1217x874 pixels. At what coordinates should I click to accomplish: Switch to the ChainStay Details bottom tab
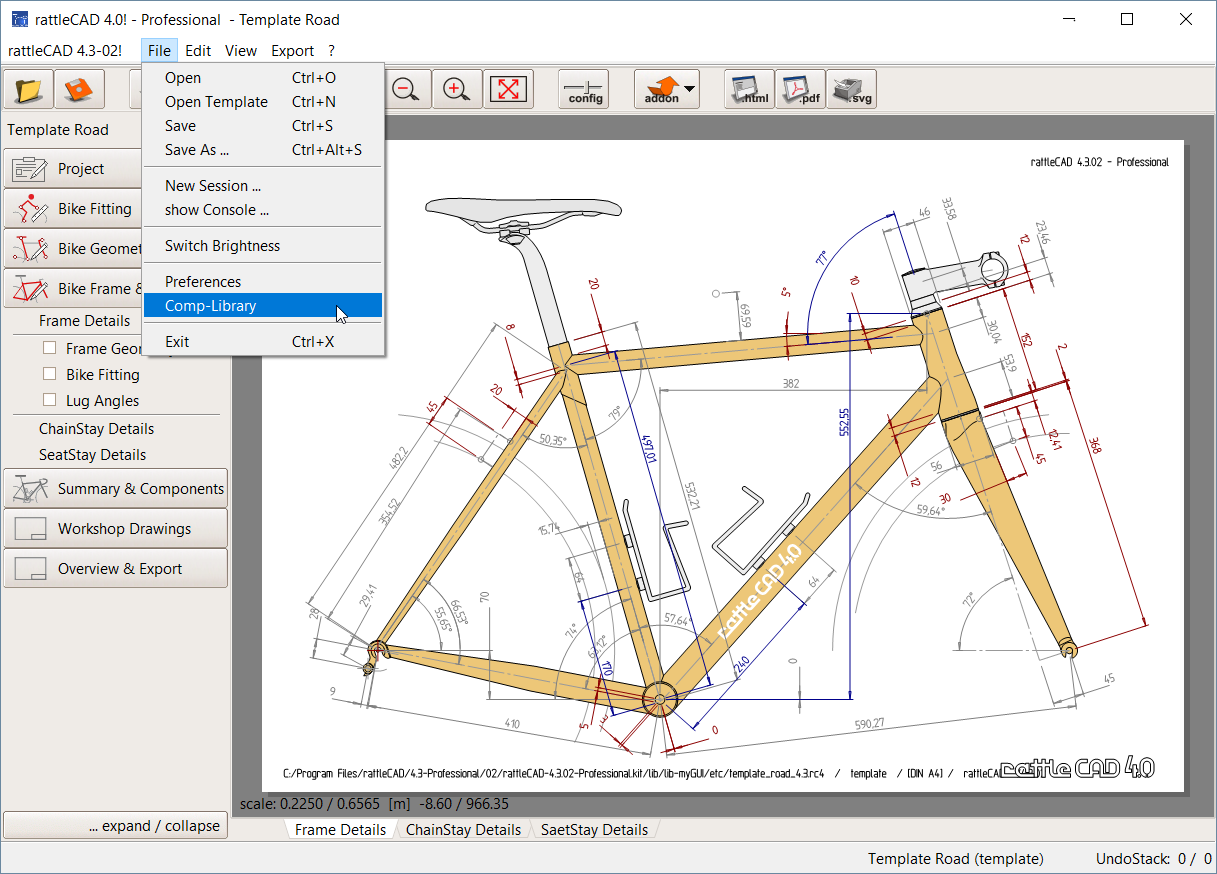(x=463, y=829)
